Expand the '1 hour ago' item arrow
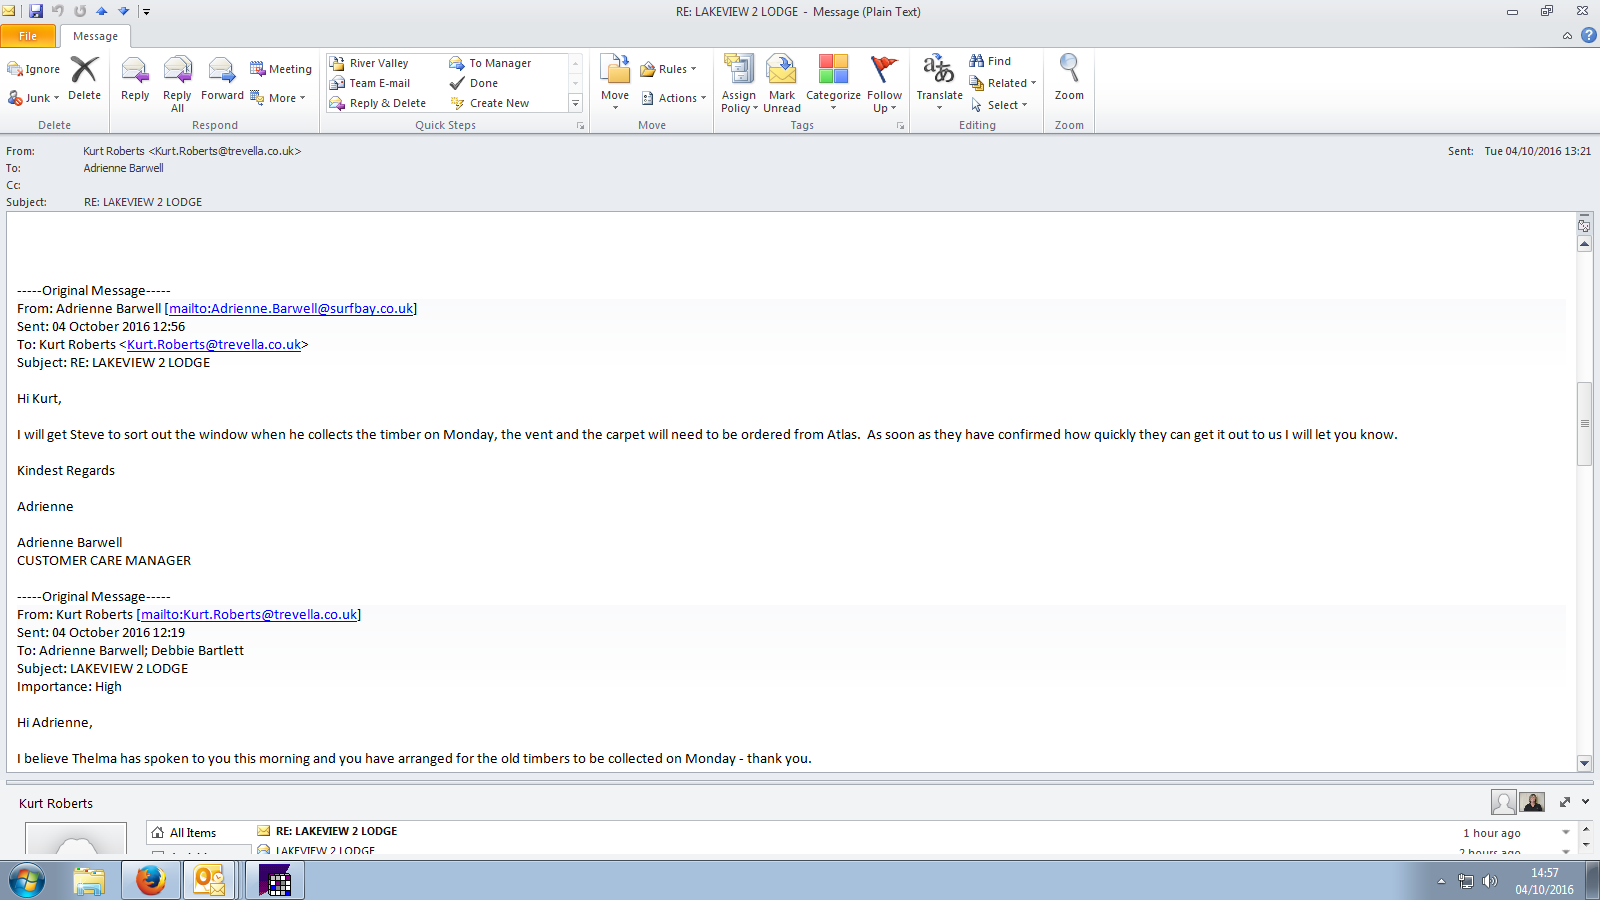Image resolution: width=1600 pixels, height=900 pixels. pyautogui.click(x=1566, y=833)
